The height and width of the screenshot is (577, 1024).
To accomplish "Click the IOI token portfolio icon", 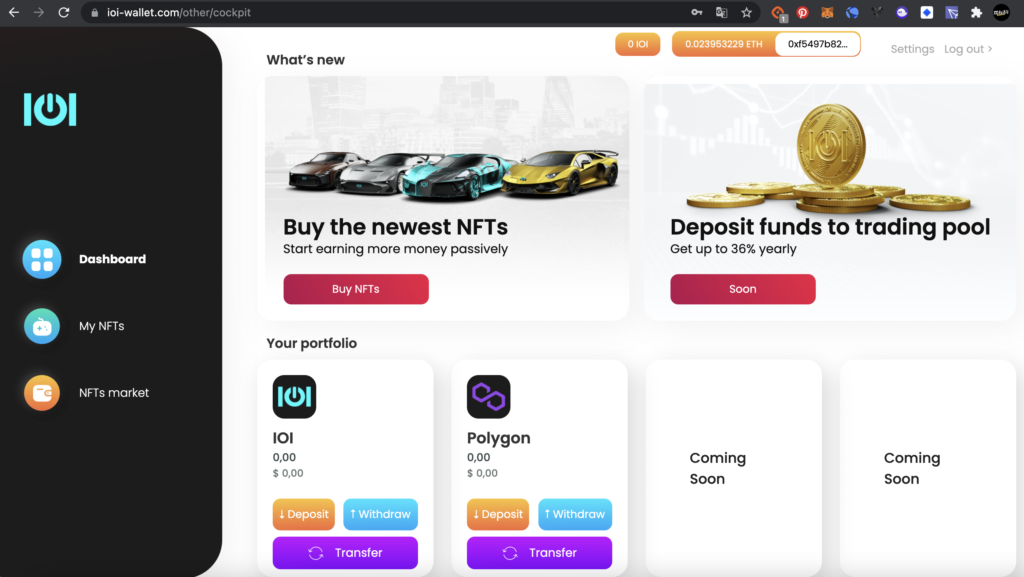I will (294, 396).
